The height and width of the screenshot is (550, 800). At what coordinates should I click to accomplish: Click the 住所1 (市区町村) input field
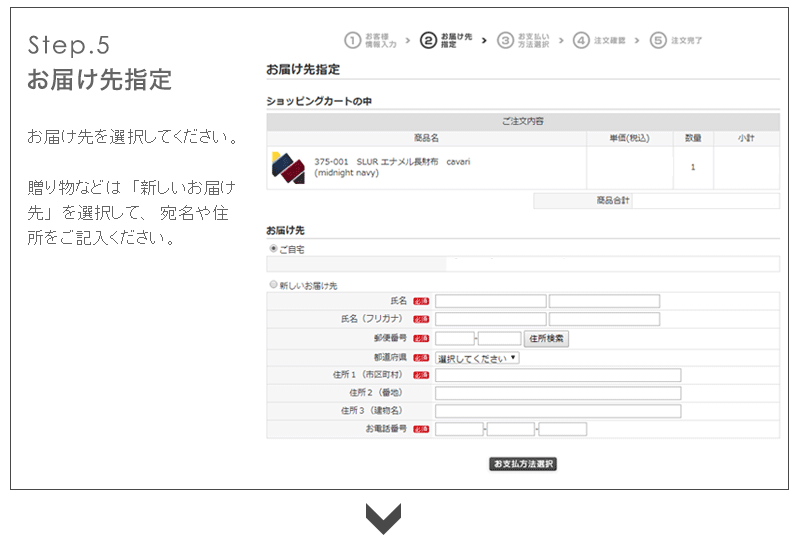[557, 375]
